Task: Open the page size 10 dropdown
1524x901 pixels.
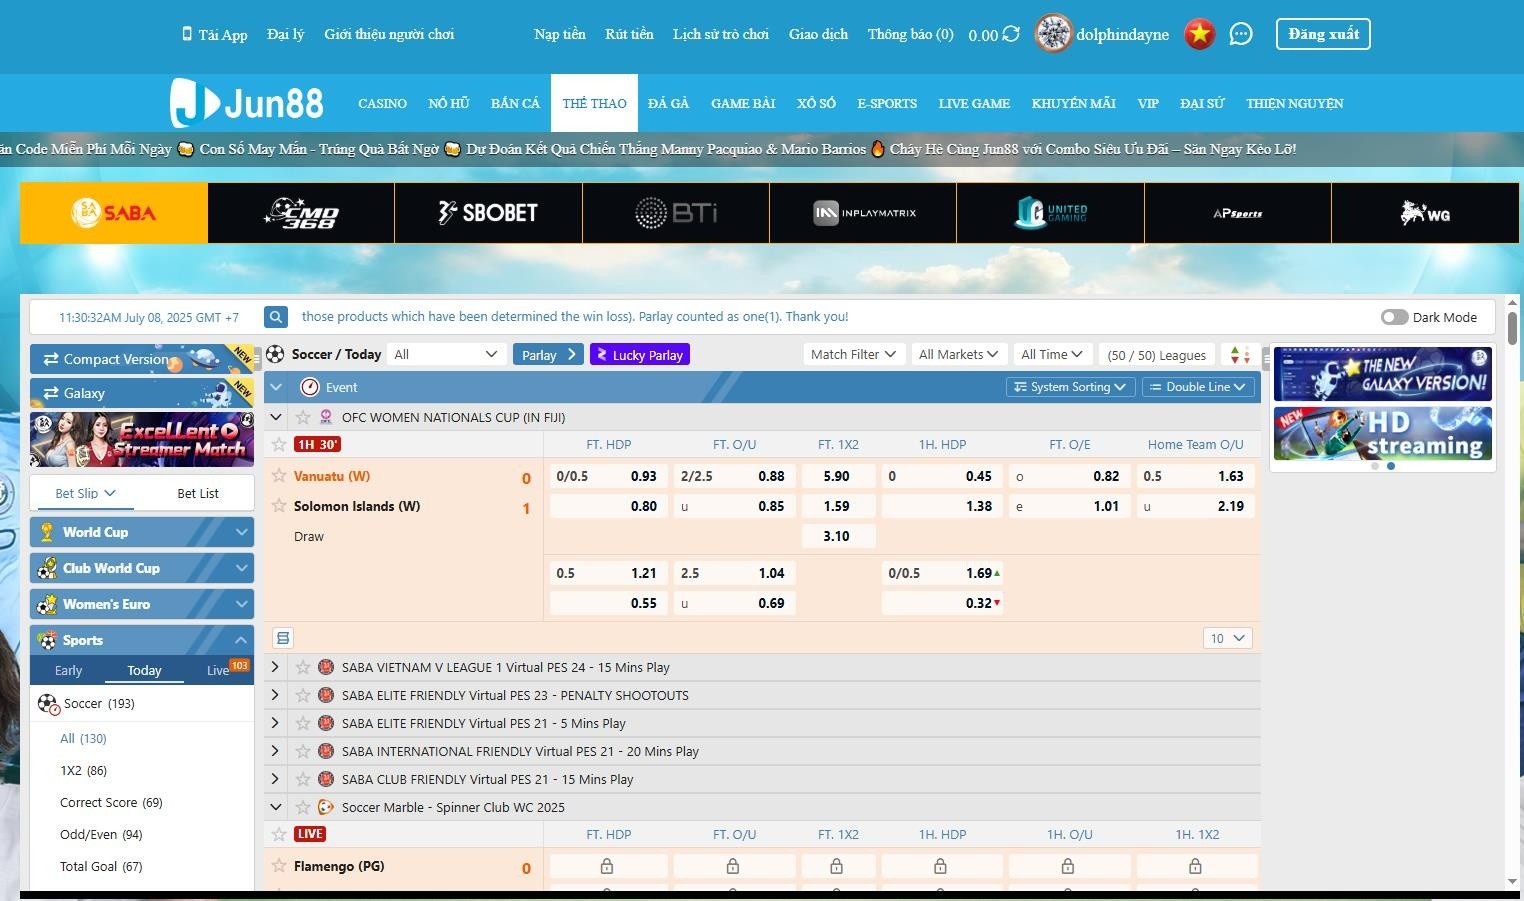Action: tap(1227, 638)
